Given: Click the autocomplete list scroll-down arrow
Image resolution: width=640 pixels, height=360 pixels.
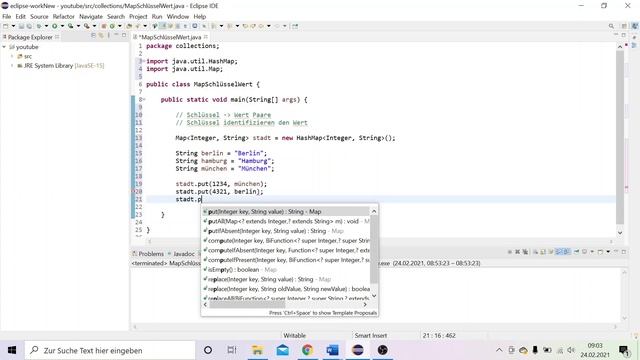Looking at the screenshot, I should (x=374, y=296).
